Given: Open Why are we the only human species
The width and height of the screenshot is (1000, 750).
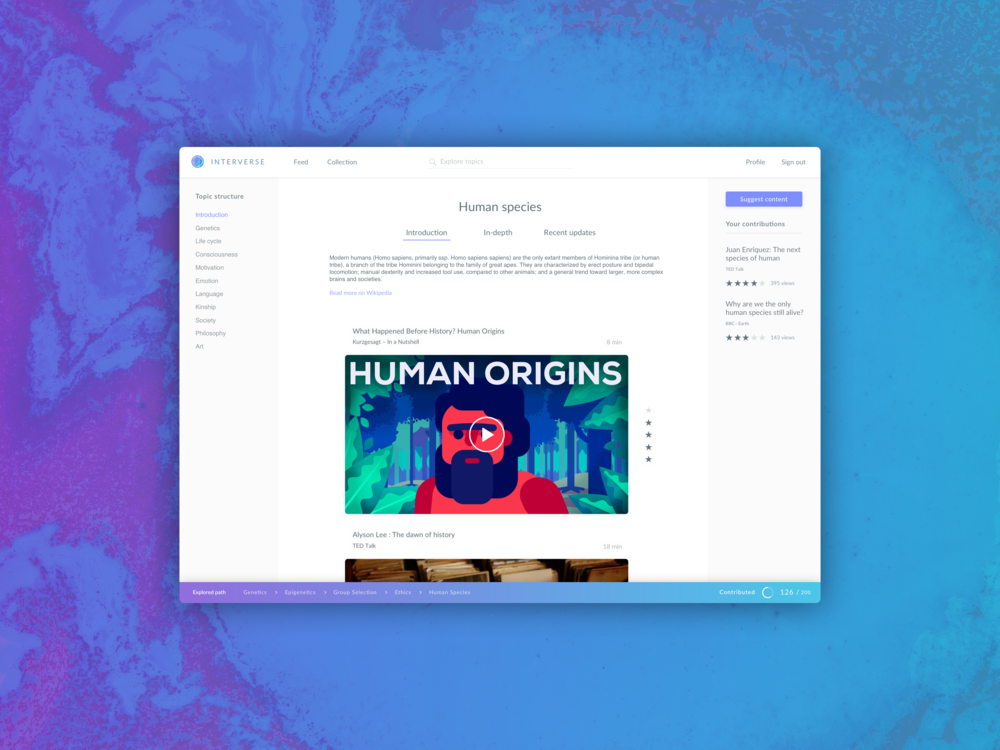Looking at the screenshot, I should click(764, 308).
